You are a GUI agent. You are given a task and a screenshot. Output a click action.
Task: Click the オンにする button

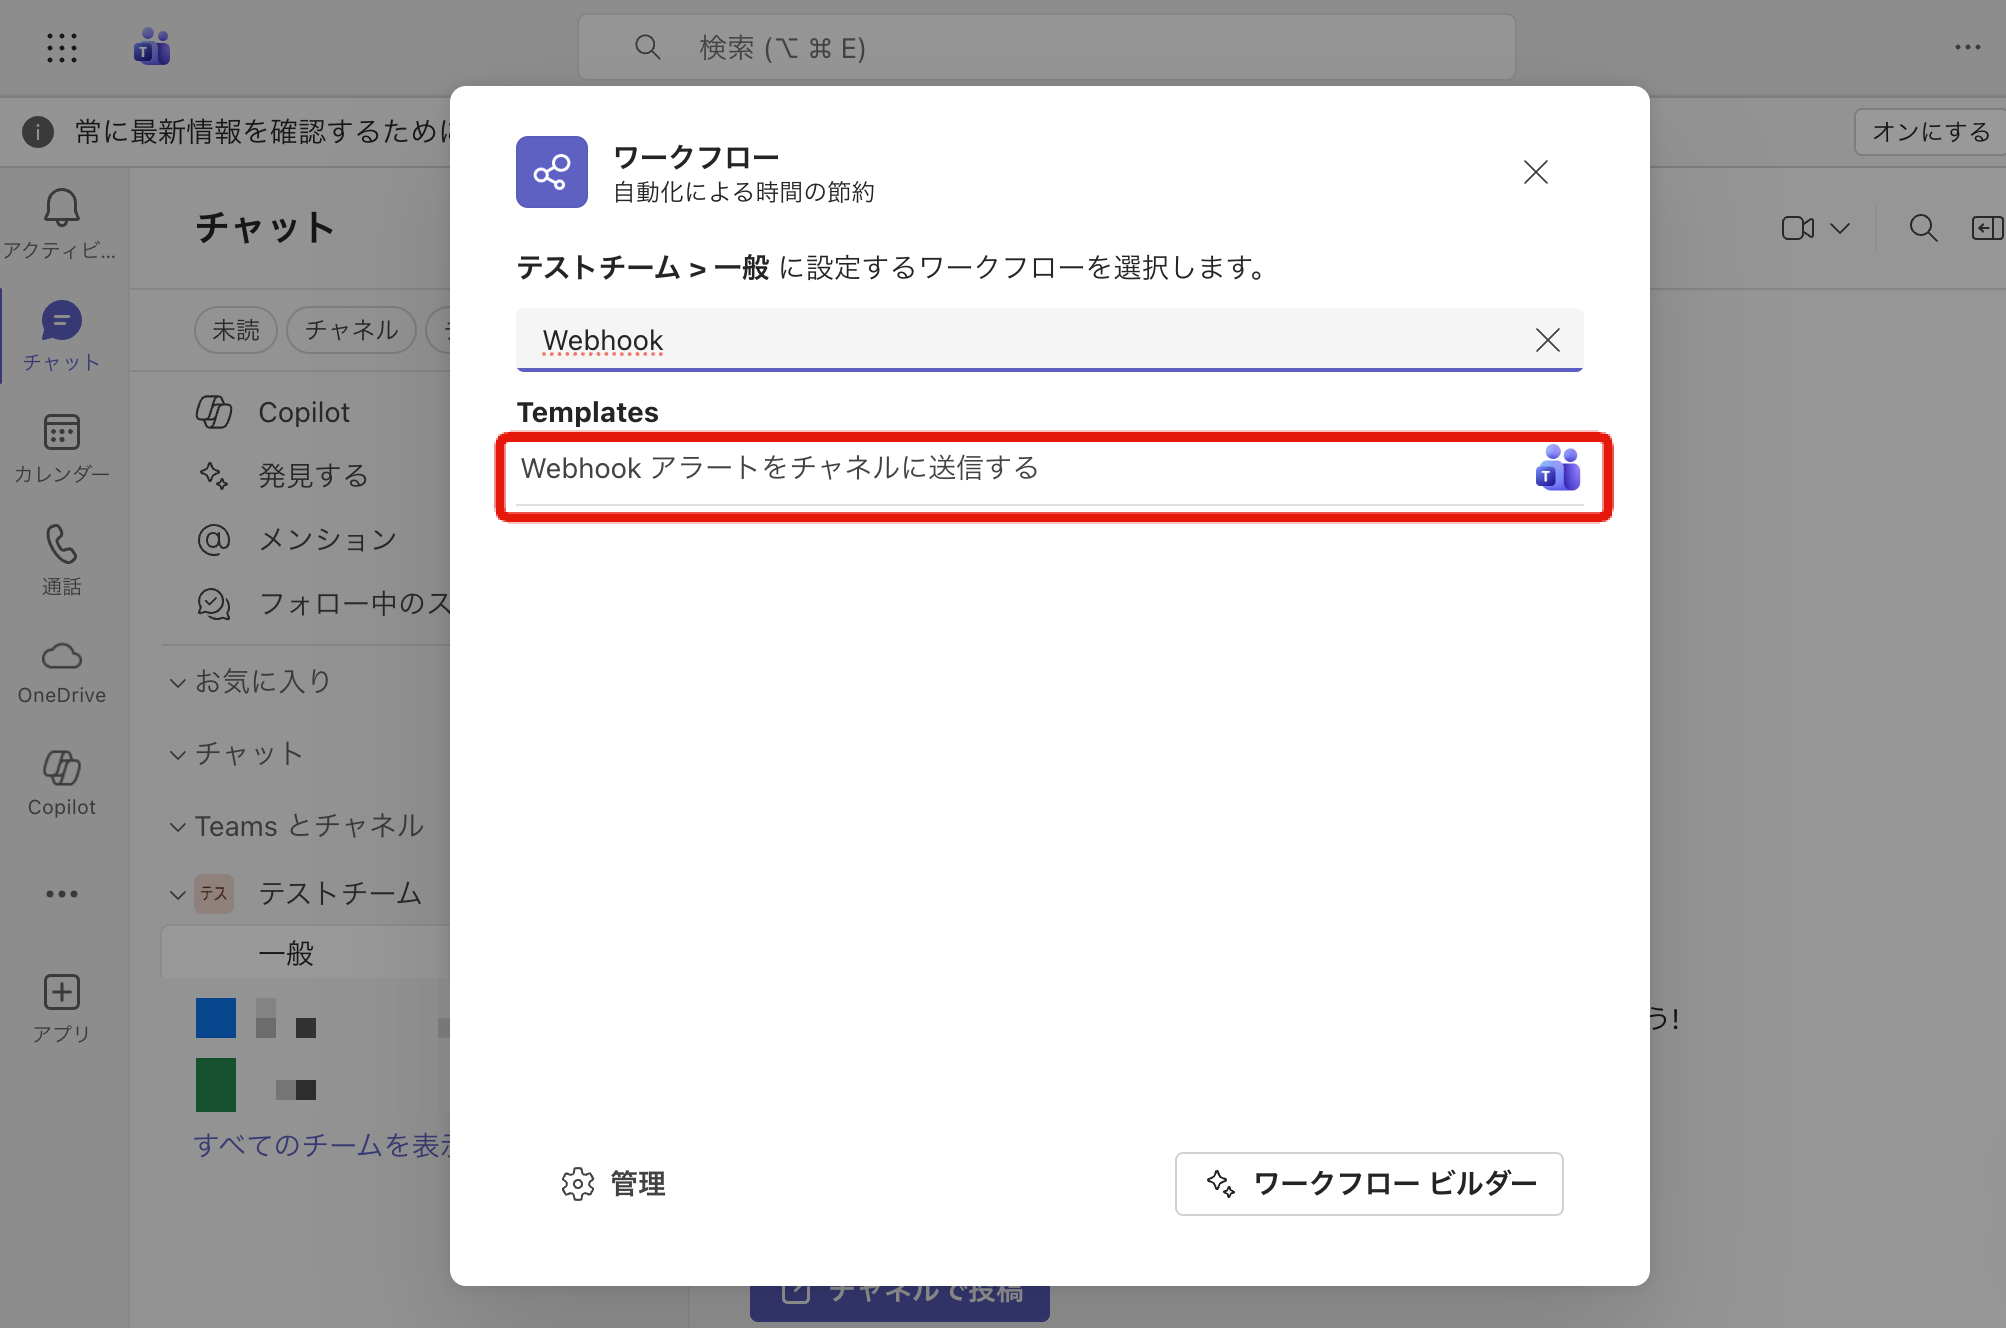coord(1930,132)
